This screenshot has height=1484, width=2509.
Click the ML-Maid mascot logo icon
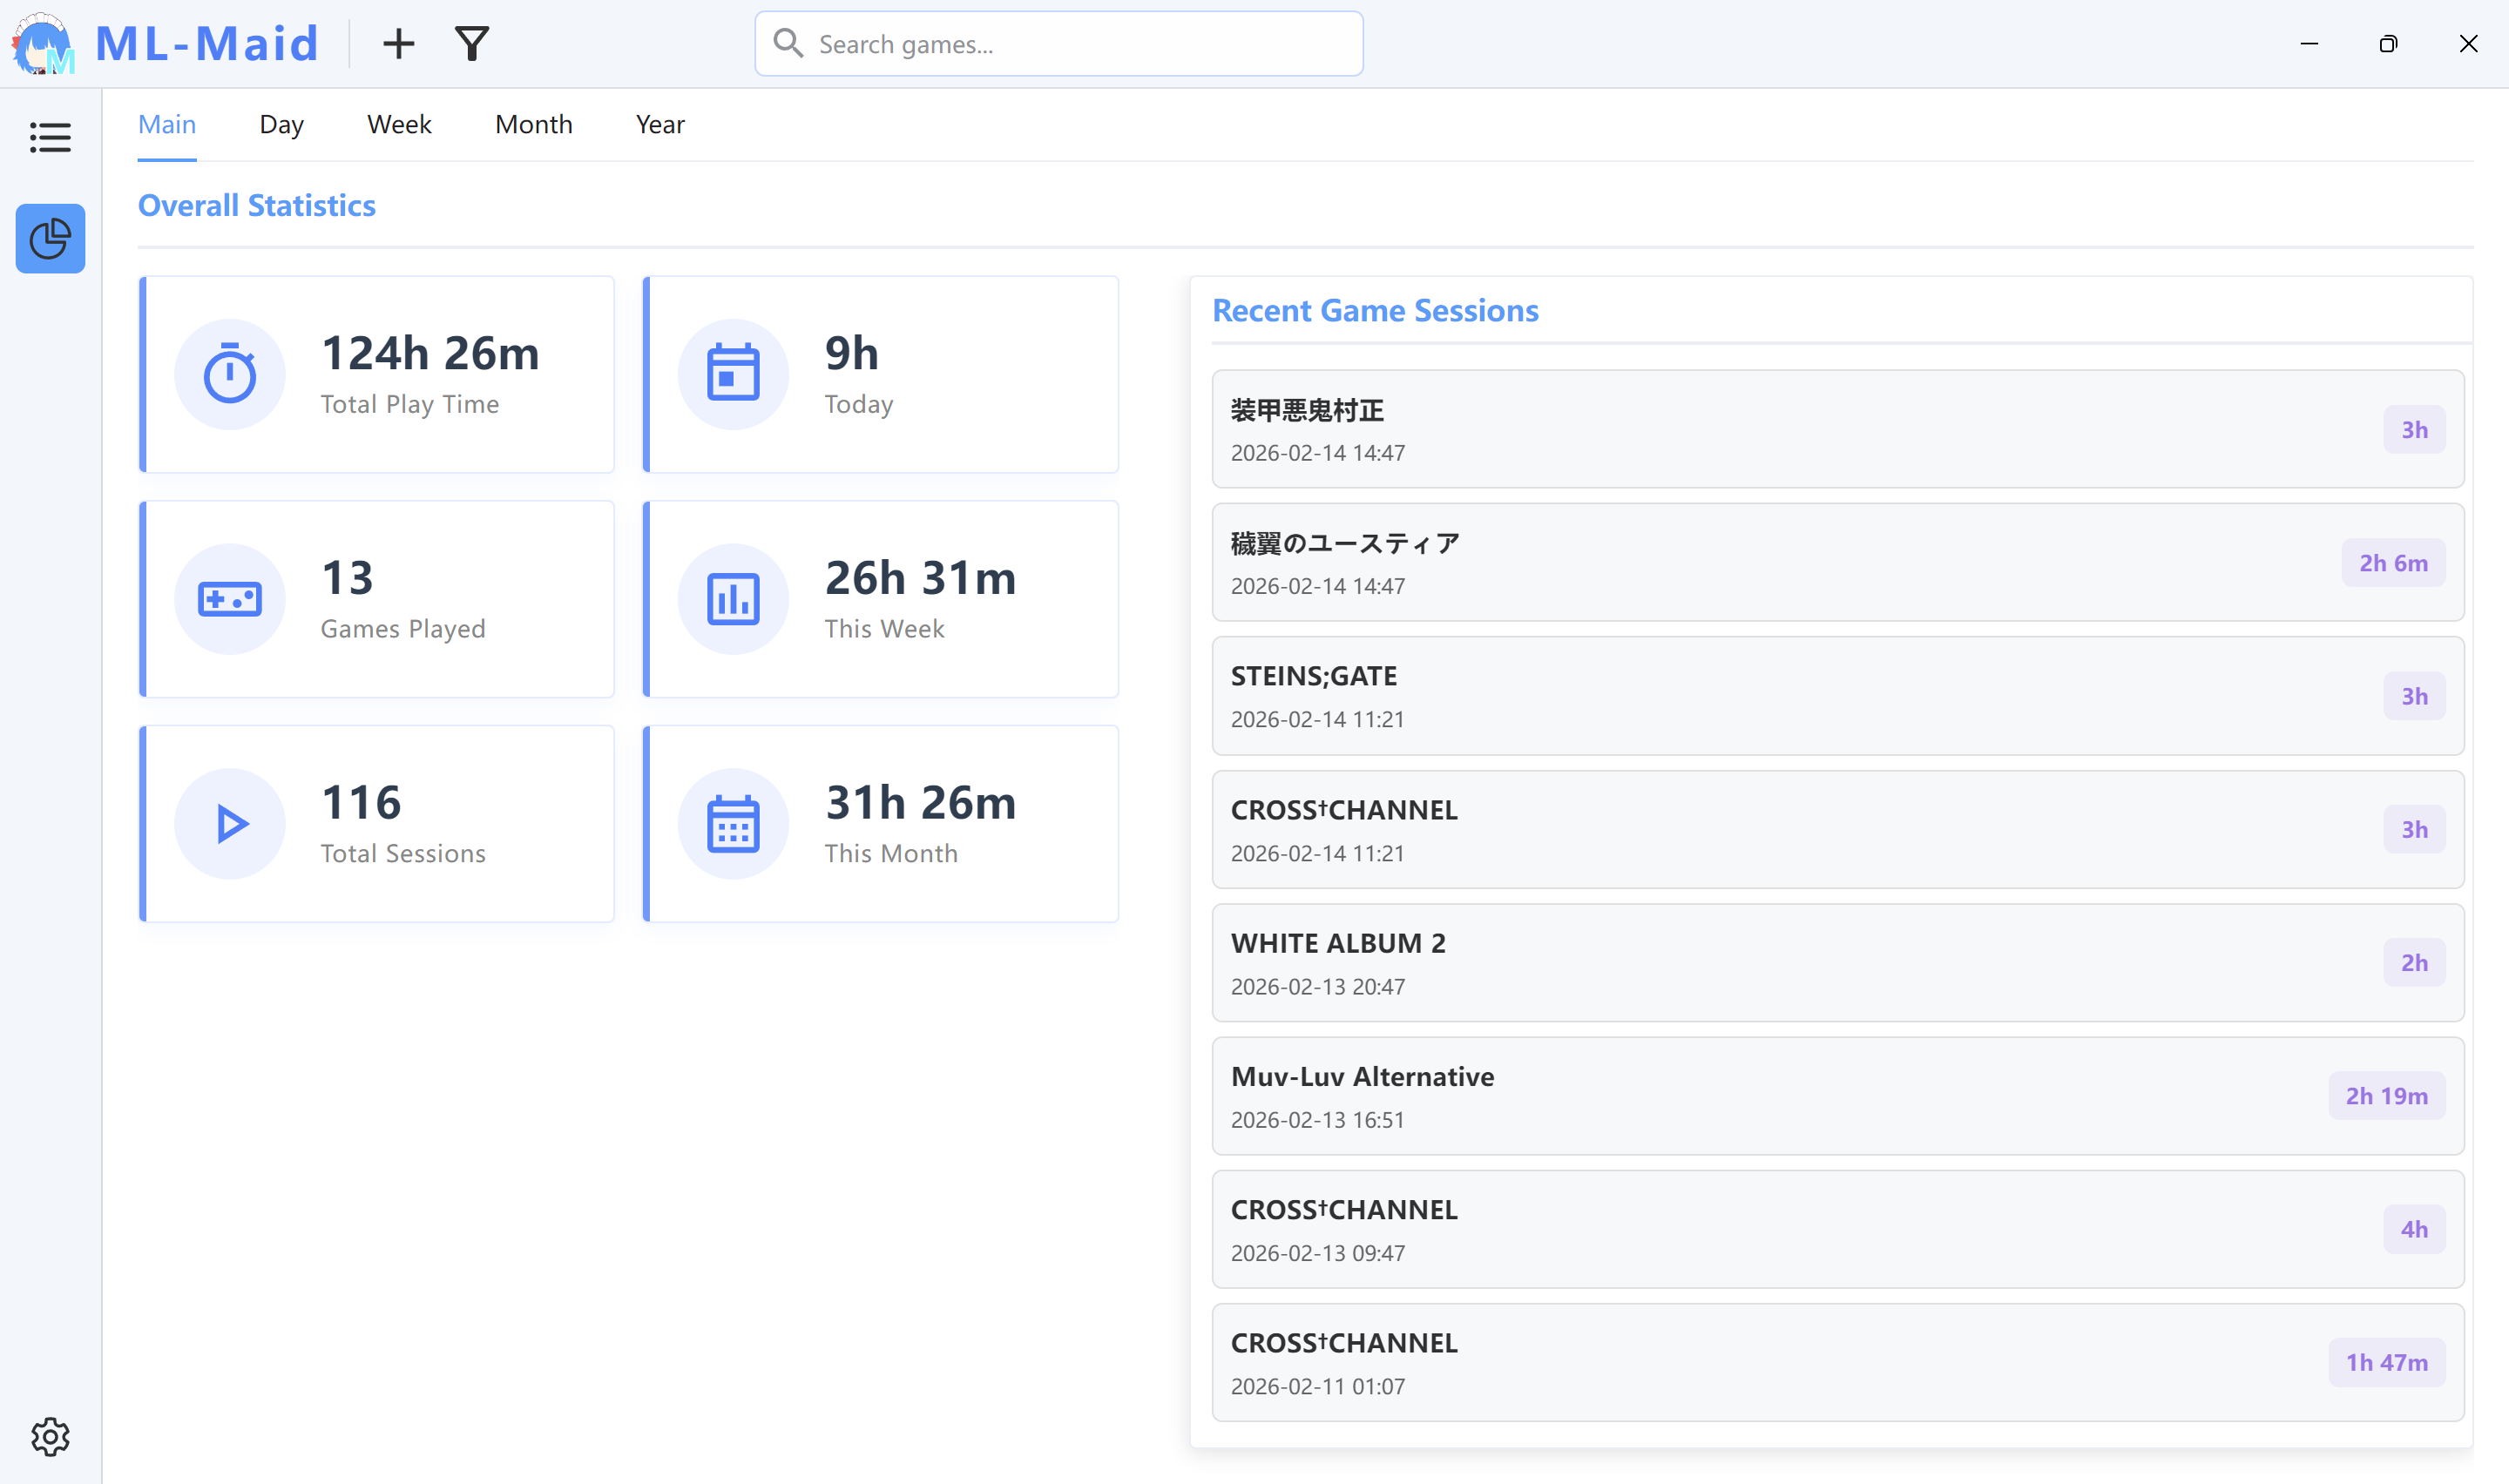[44, 44]
